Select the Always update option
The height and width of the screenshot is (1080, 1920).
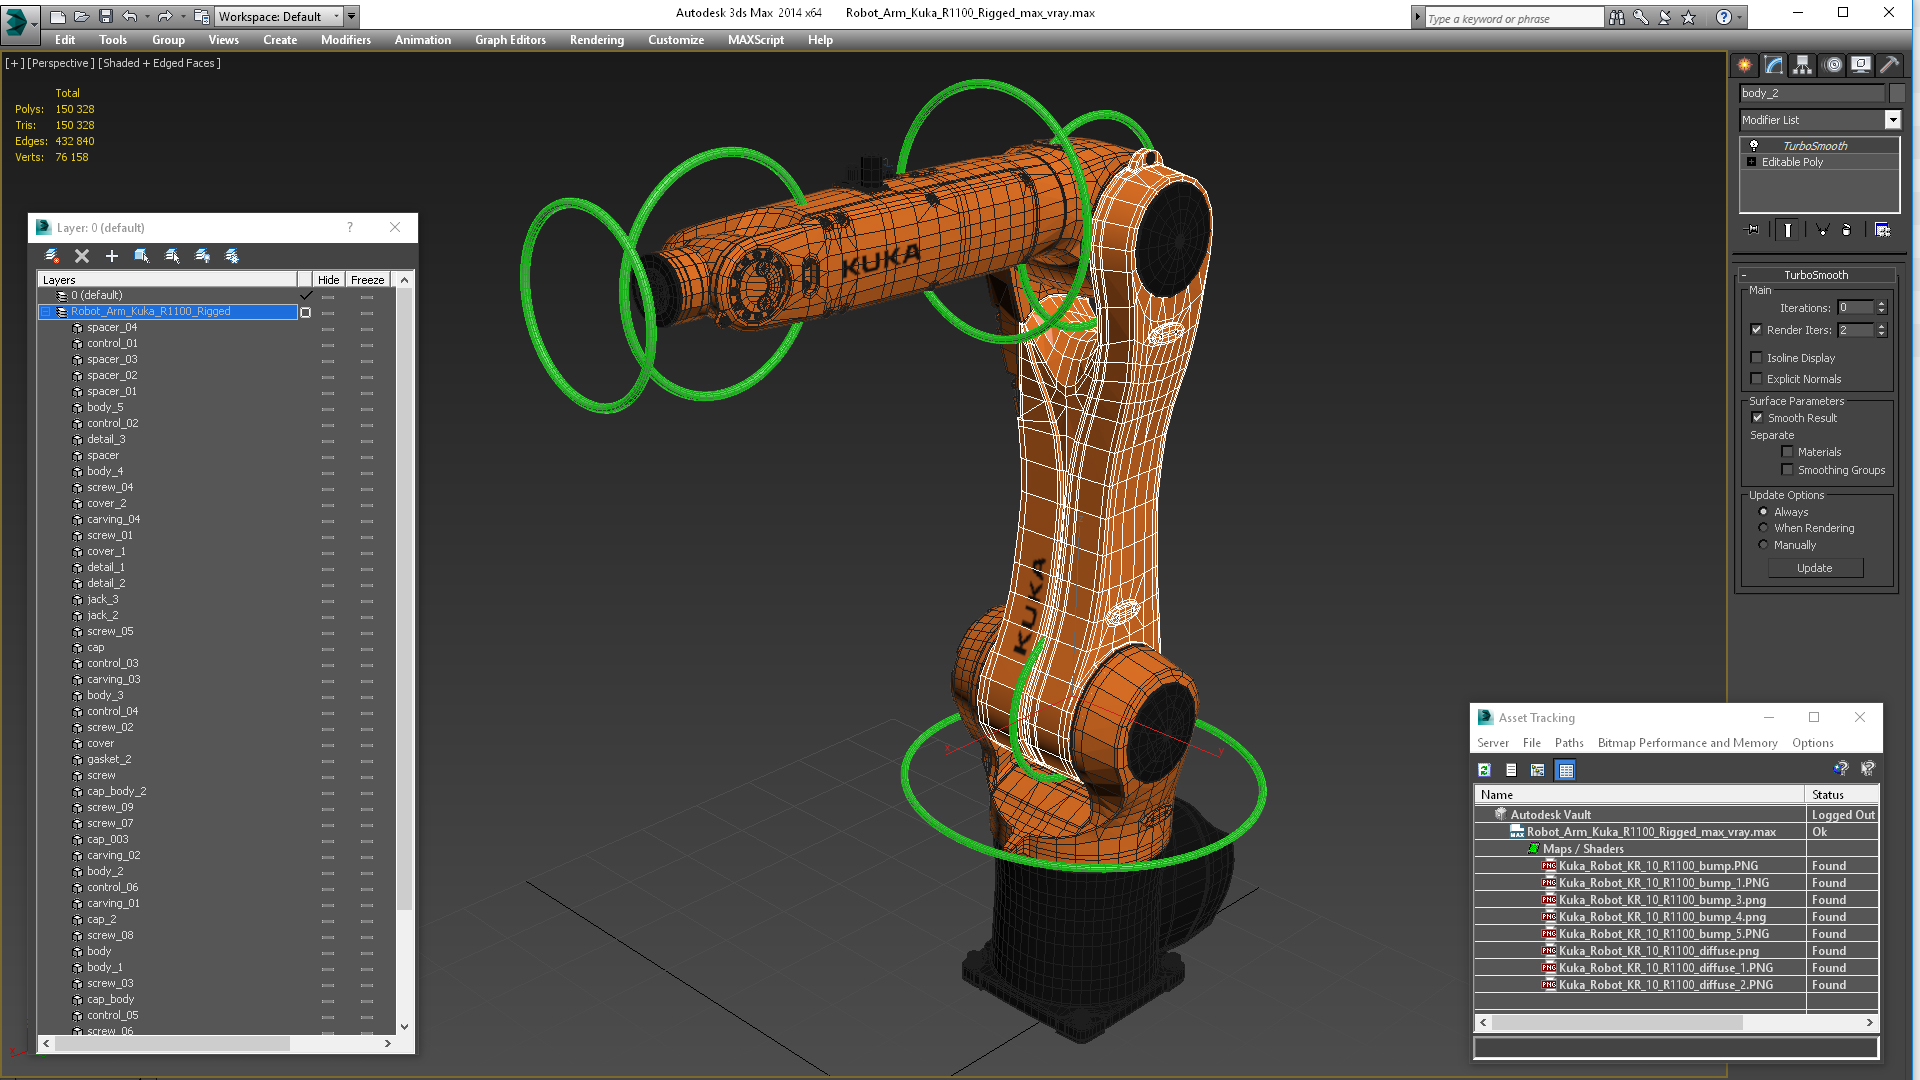point(1764,512)
